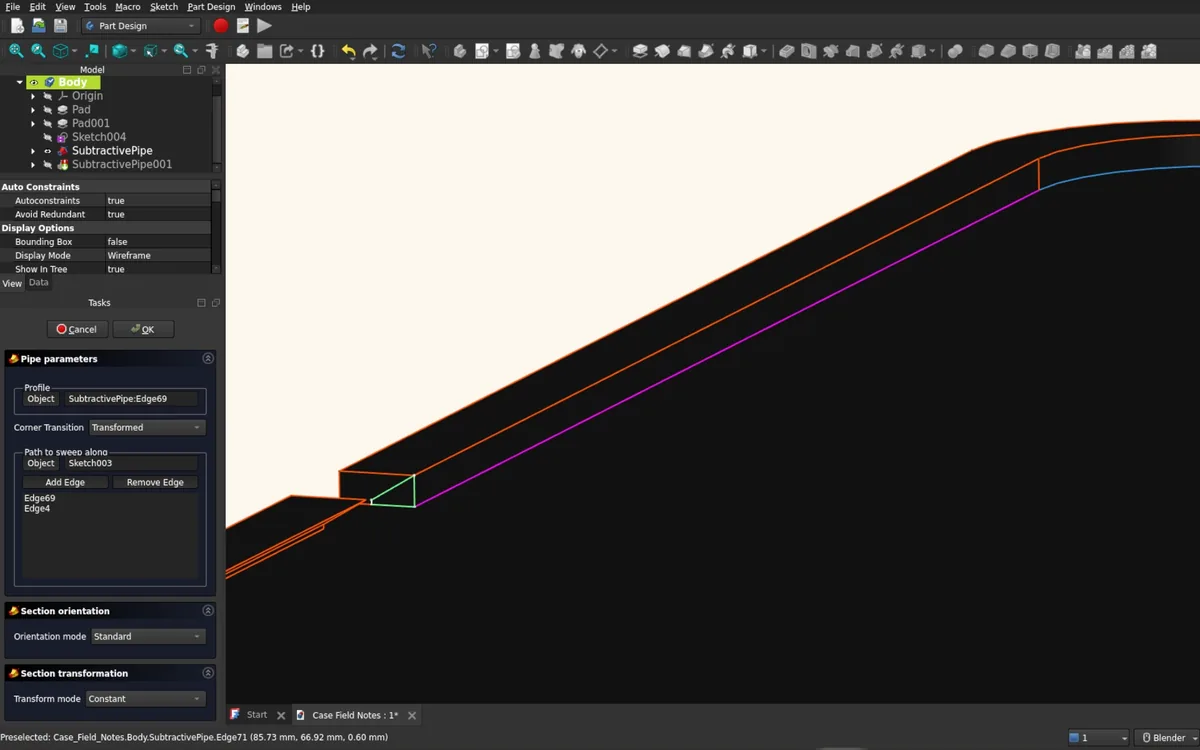Click the Path to sweep Object button
The width and height of the screenshot is (1200, 750).
tap(41, 463)
